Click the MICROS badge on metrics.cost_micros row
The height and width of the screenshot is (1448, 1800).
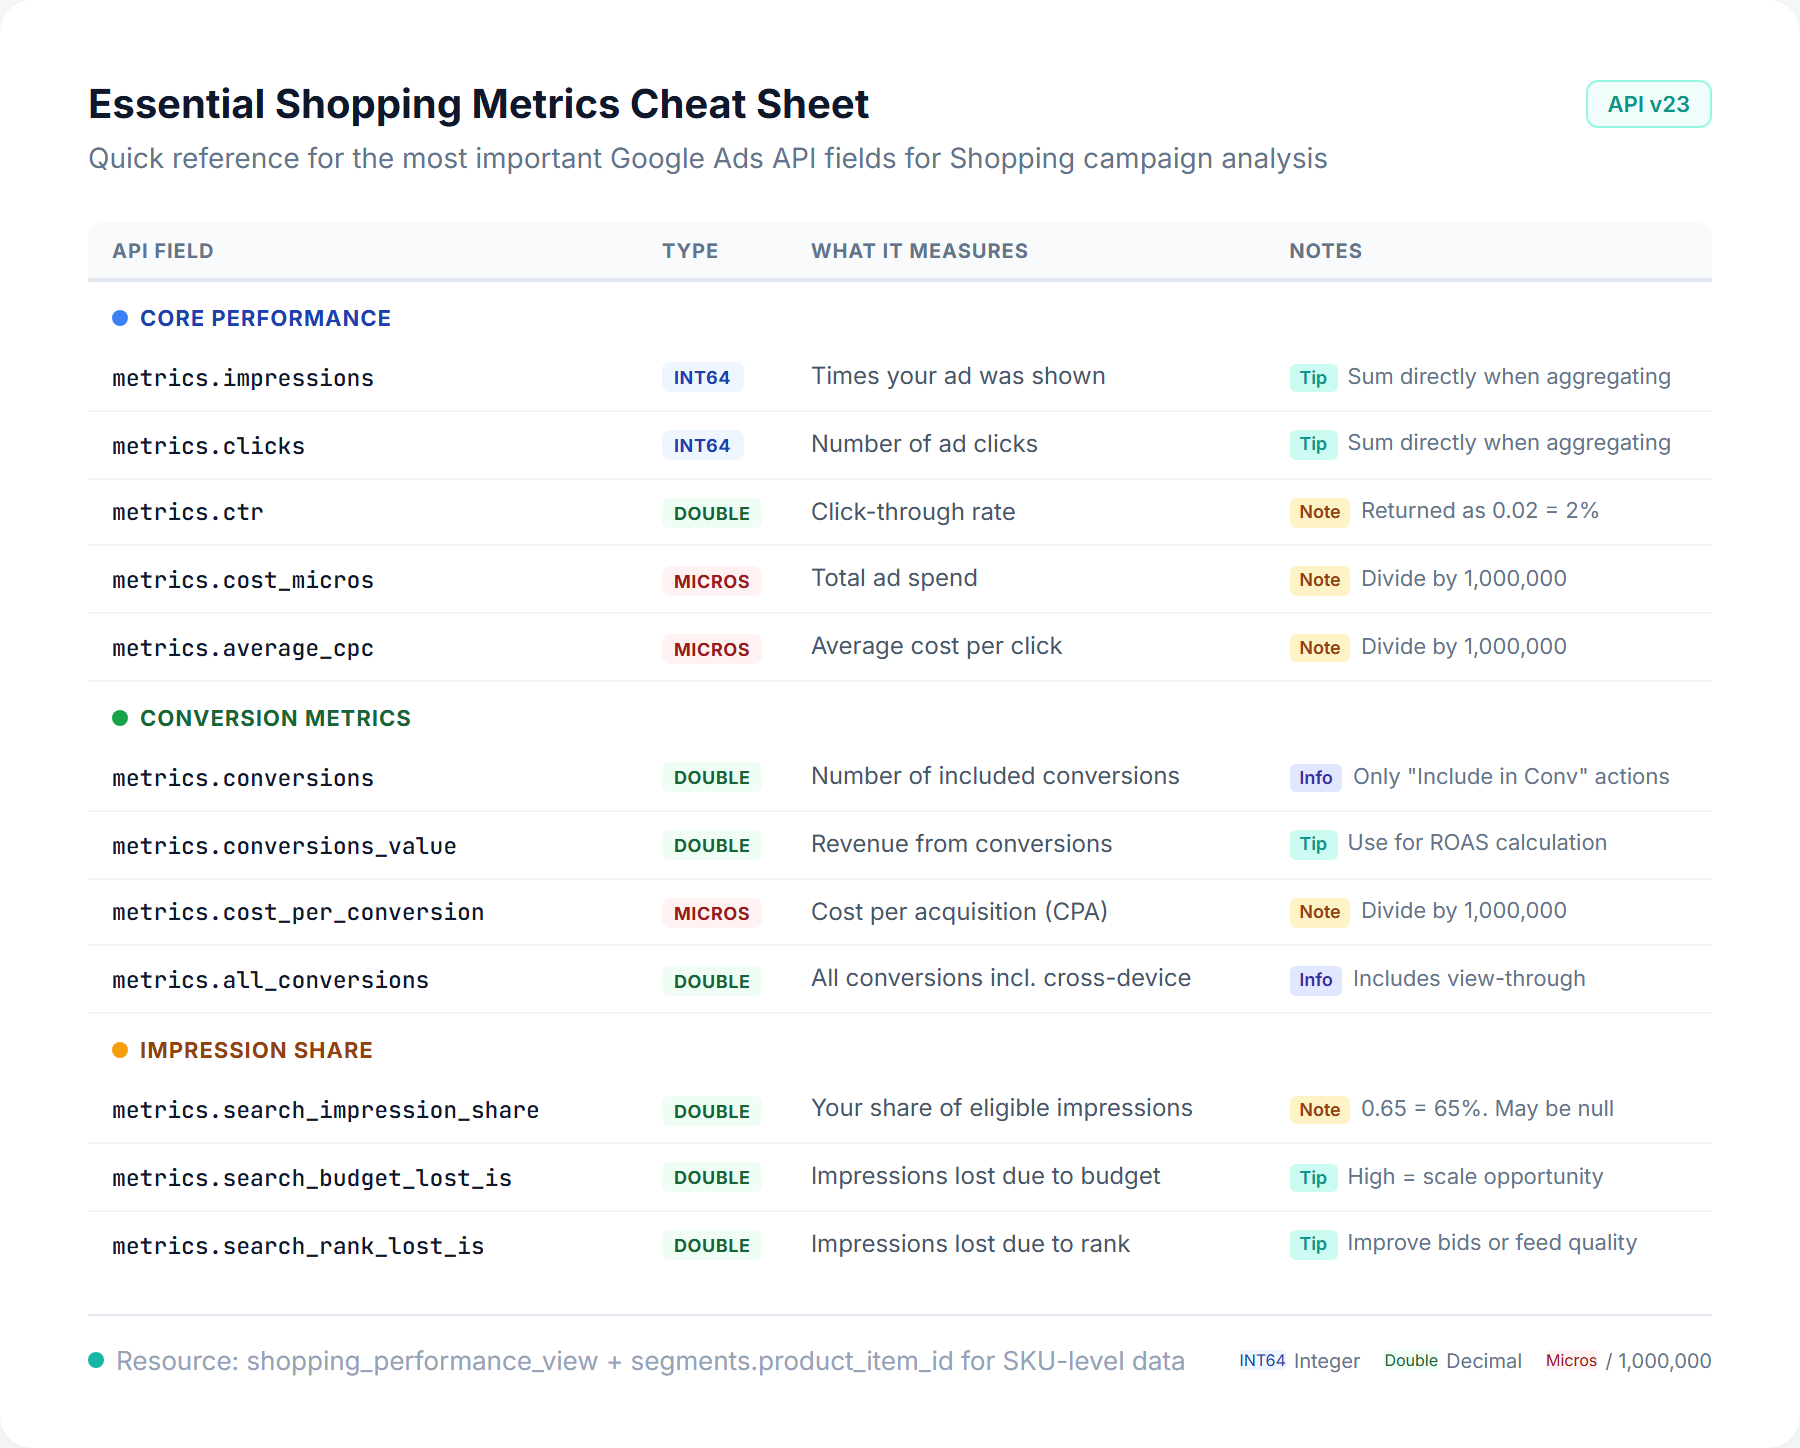click(x=711, y=581)
